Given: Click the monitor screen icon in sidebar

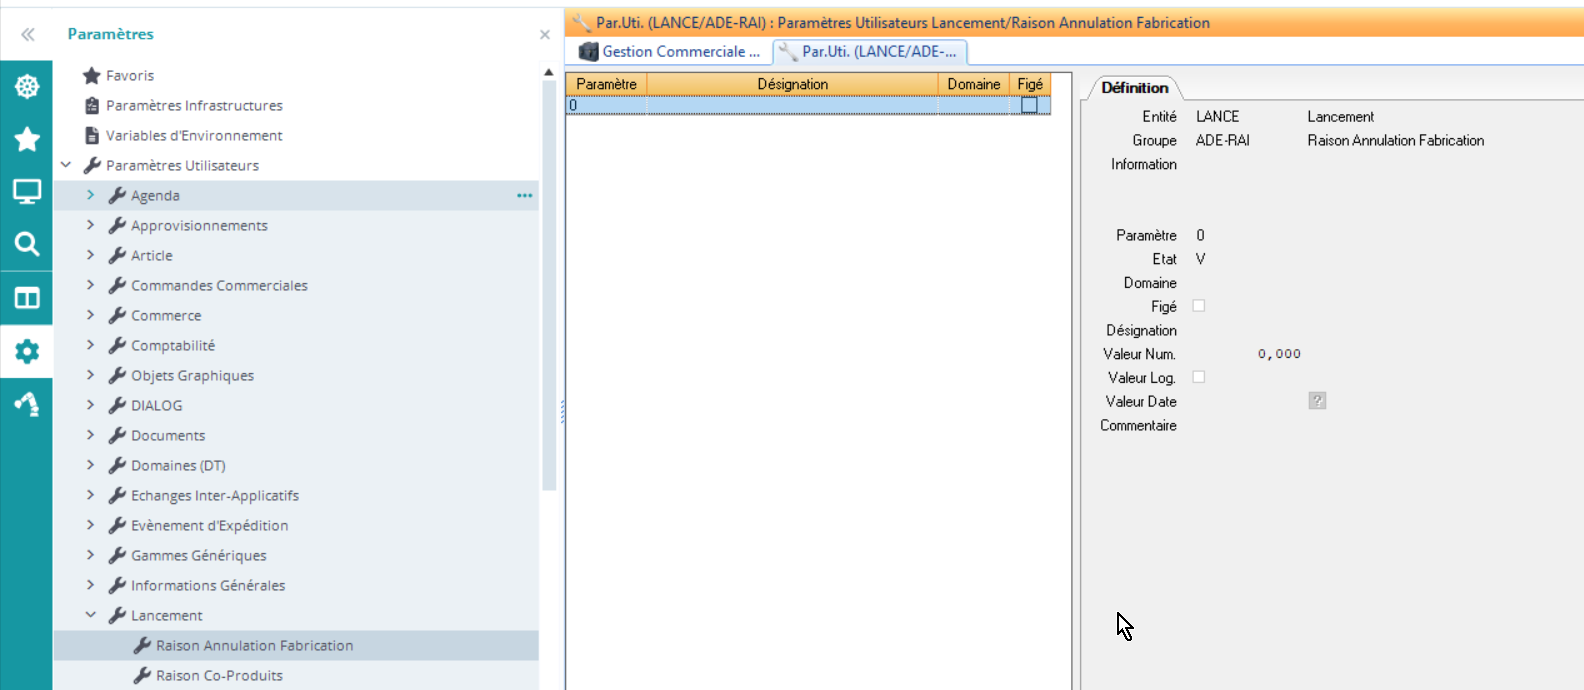Looking at the screenshot, I should [27, 192].
